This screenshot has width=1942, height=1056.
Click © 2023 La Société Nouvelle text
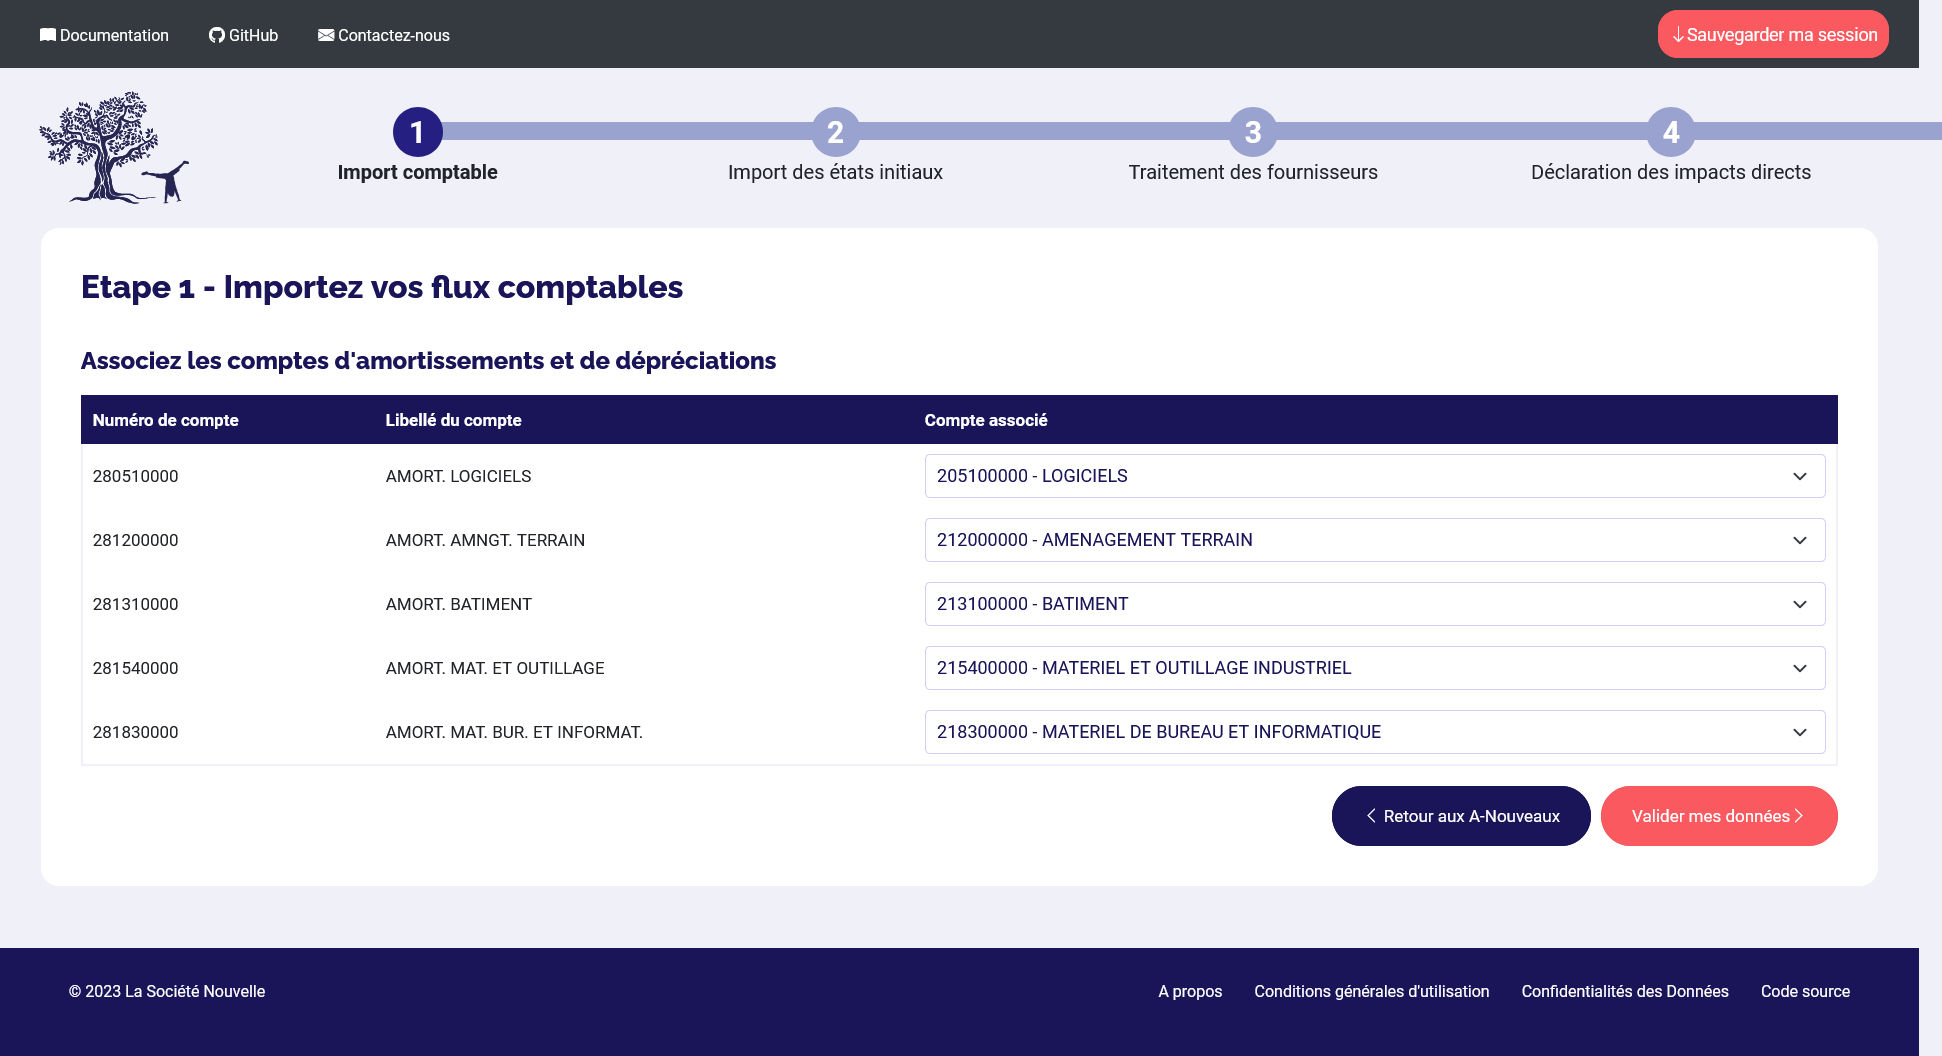(167, 991)
